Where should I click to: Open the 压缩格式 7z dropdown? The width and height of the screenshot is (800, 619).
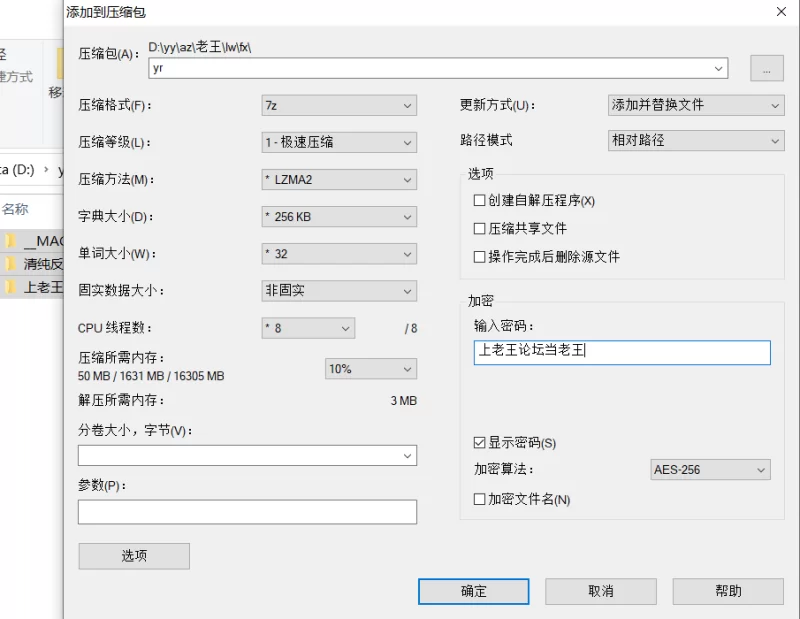(339, 106)
